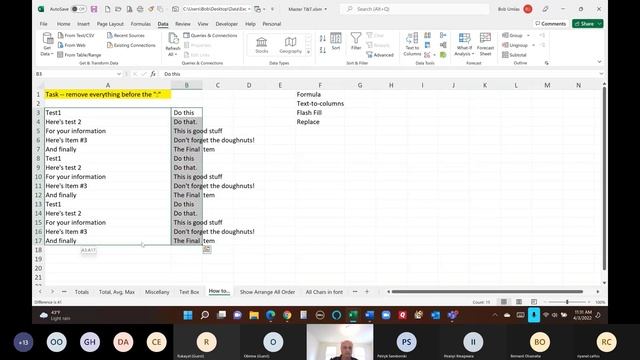640x360 pixels.
Task: Switch to the Text Box sheet tab
Action: (x=189, y=292)
